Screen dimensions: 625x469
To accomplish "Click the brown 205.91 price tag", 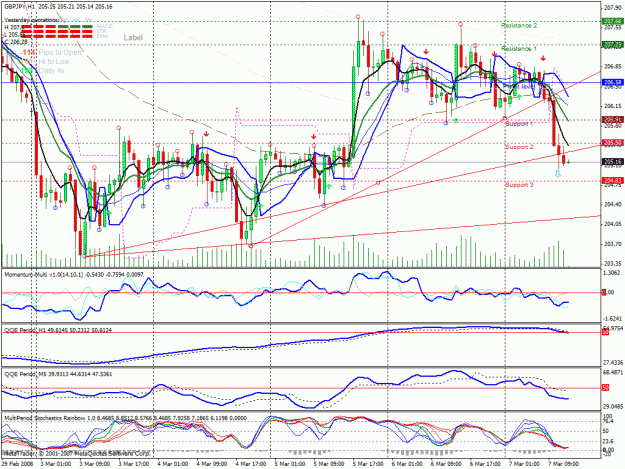I will click(613, 120).
